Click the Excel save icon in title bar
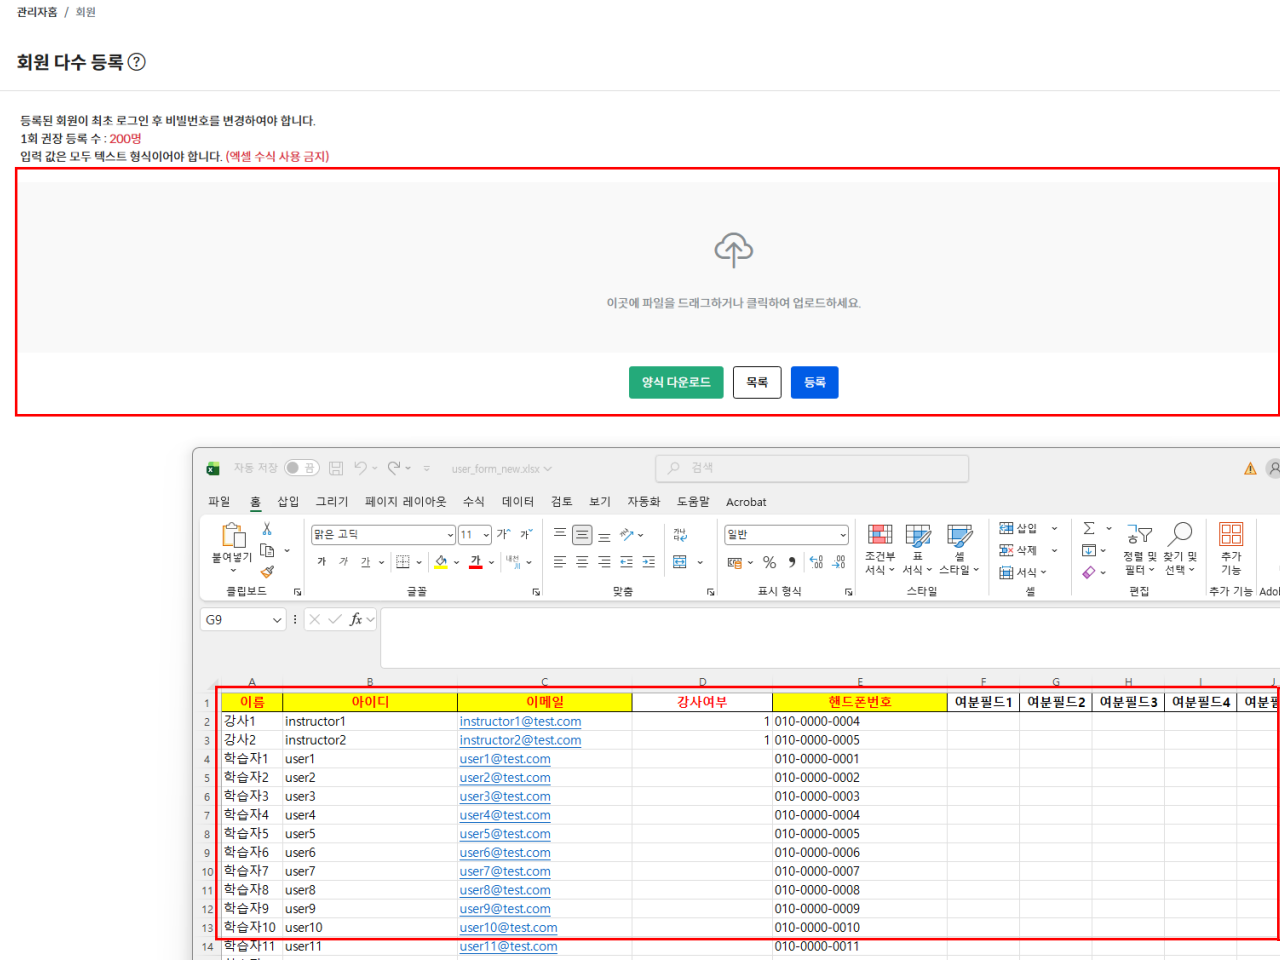The width and height of the screenshot is (1280, 960). pos(336,468)
